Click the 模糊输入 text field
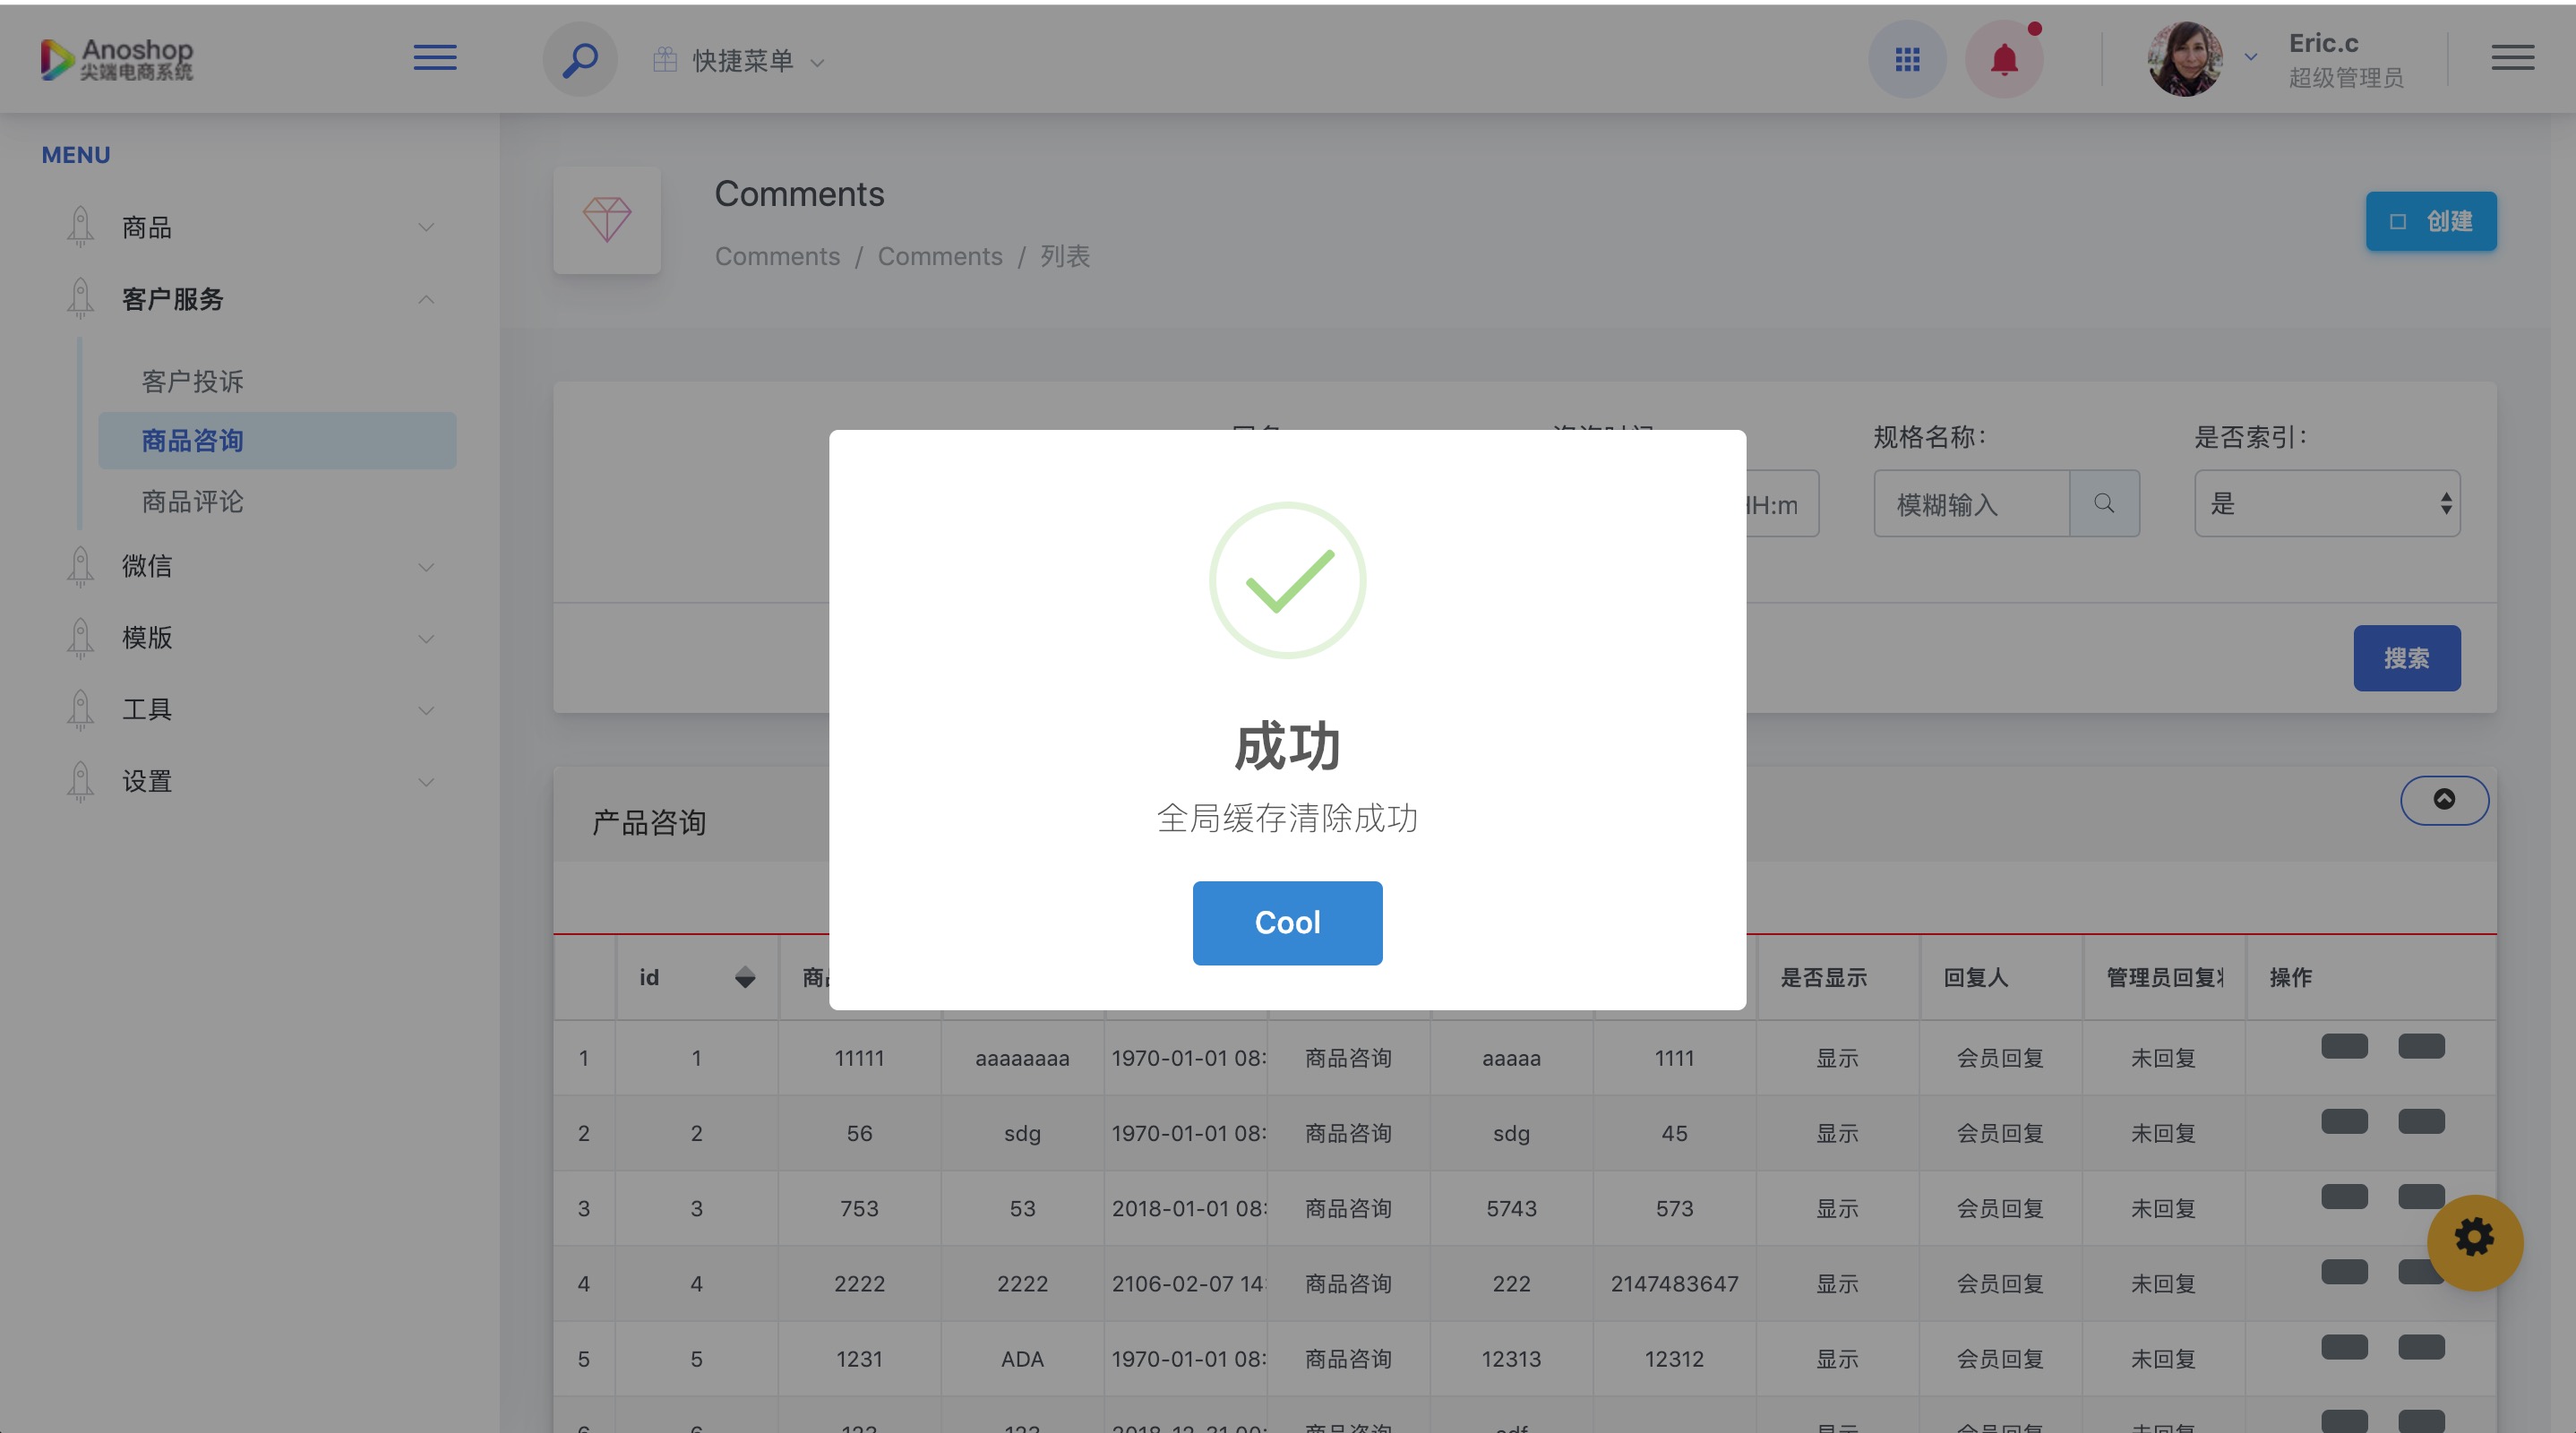2576x1433 pixels. point(1970,504)
